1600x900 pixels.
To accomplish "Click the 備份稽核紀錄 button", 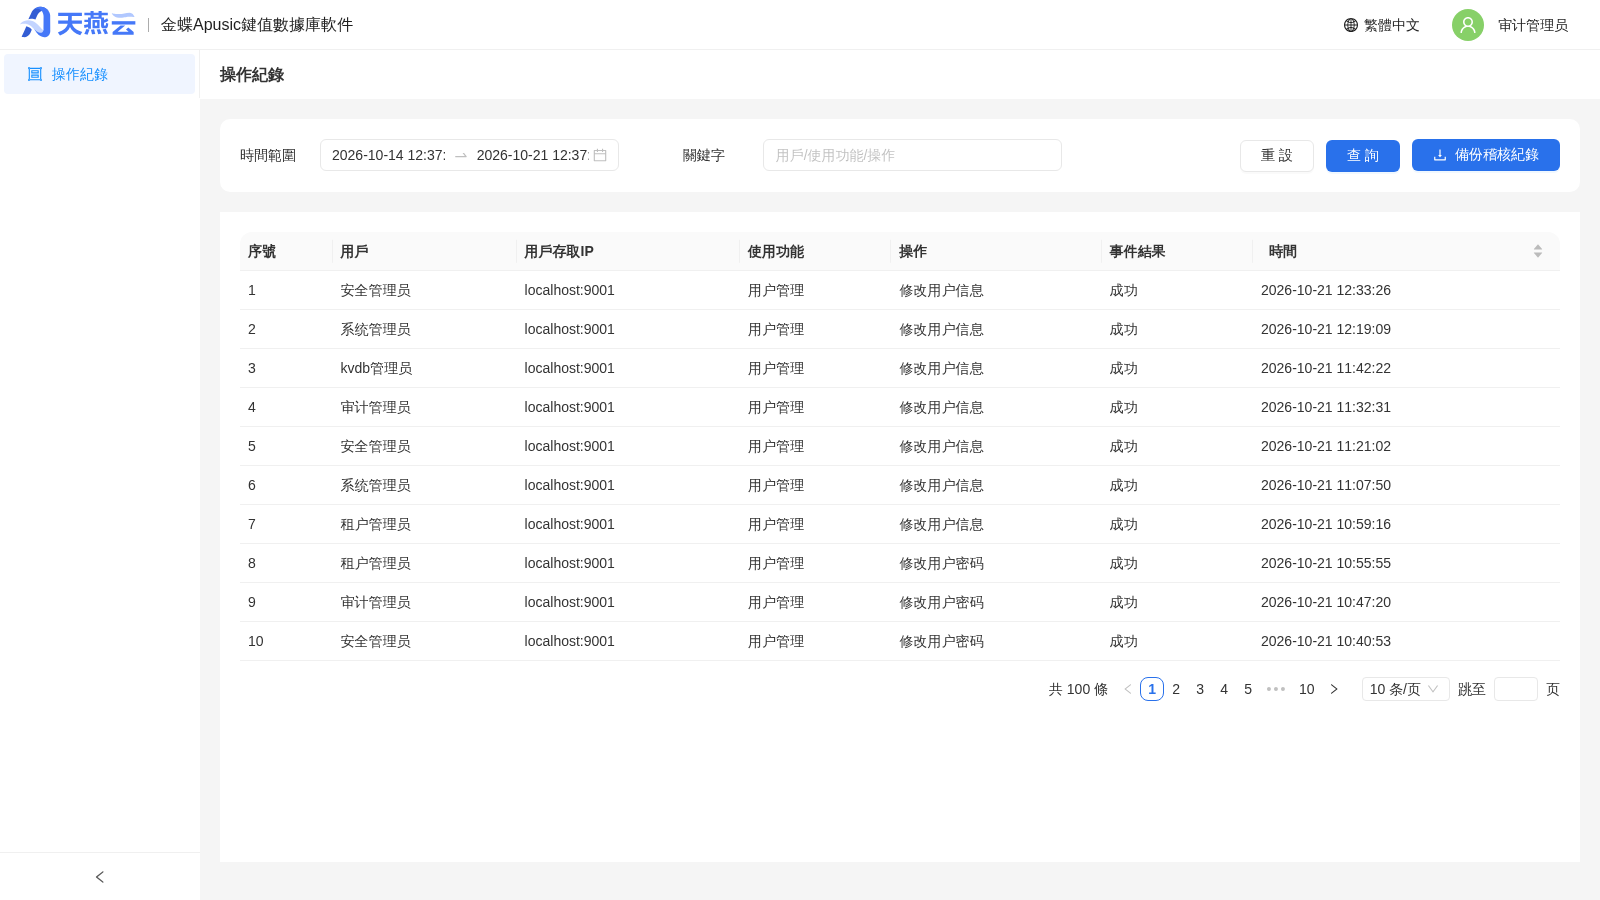I will click(x=1486, y=155).
